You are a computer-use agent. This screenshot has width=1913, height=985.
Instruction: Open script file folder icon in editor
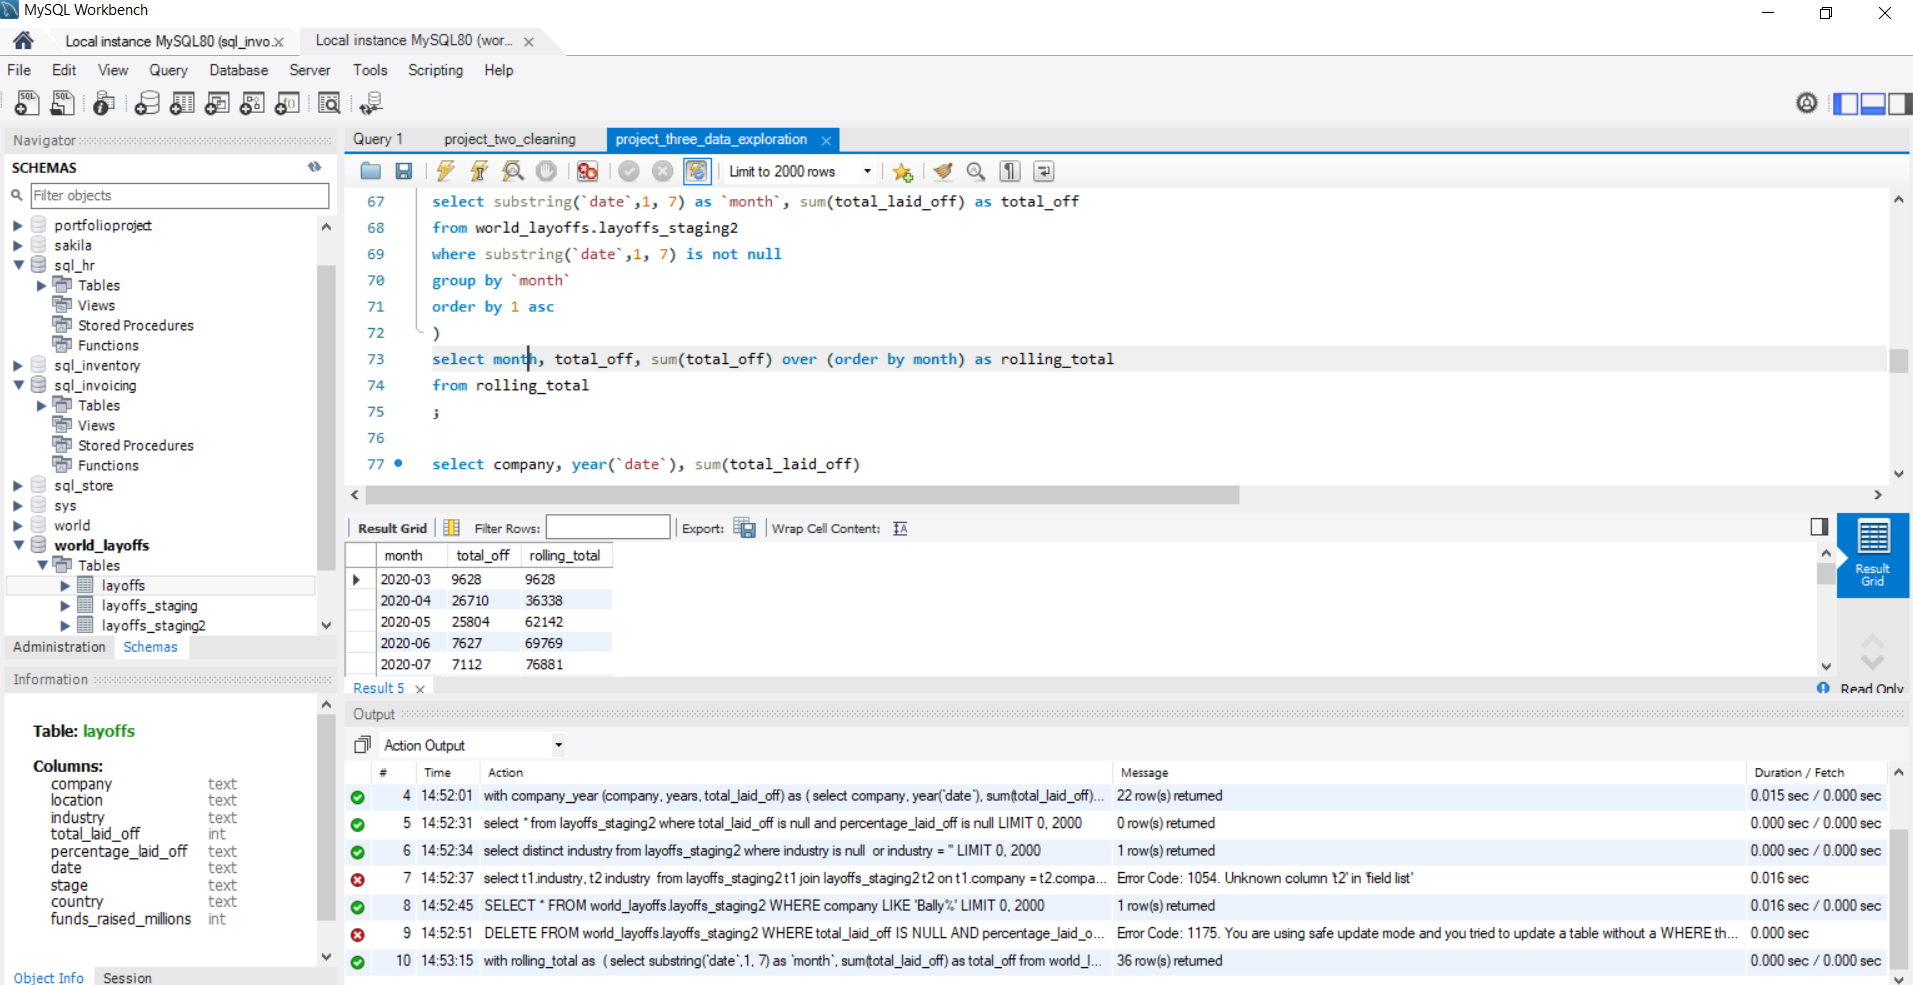click(371, 171)
